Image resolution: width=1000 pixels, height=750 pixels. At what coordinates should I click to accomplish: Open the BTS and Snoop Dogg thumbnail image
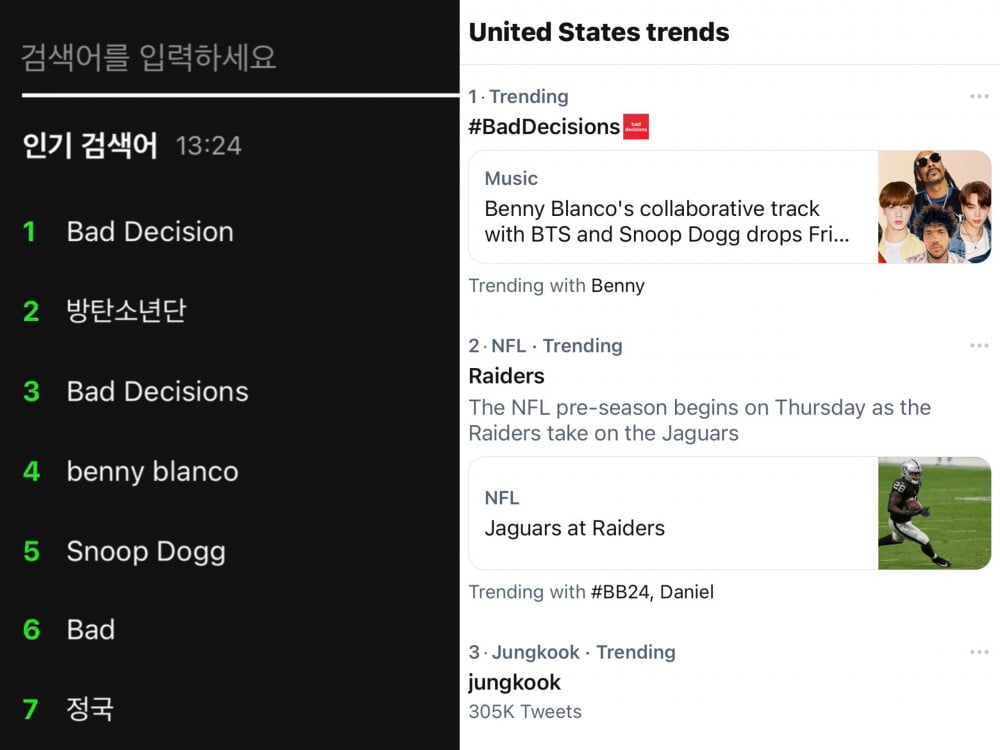tap(934, 207)
